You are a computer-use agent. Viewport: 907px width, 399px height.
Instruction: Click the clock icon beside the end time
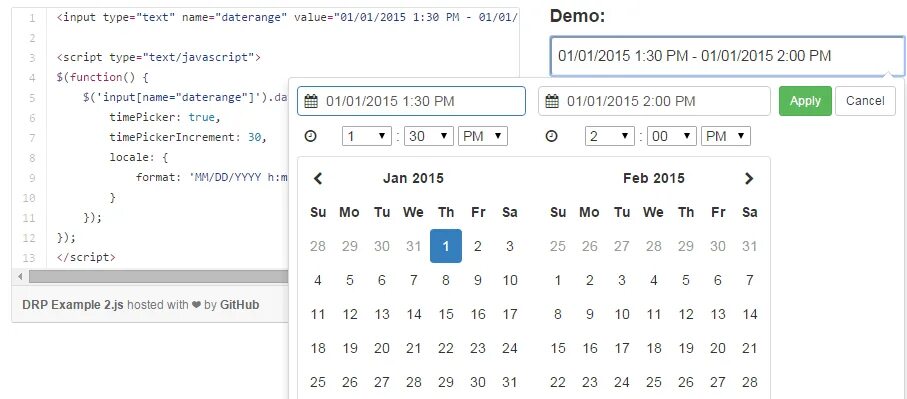551,136
